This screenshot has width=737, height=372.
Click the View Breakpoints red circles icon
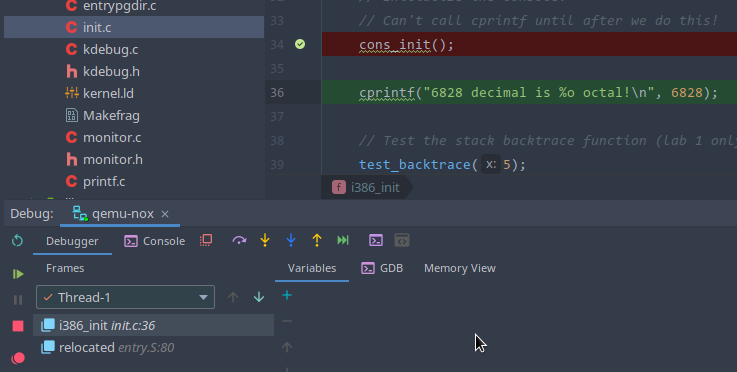point(18,358)
